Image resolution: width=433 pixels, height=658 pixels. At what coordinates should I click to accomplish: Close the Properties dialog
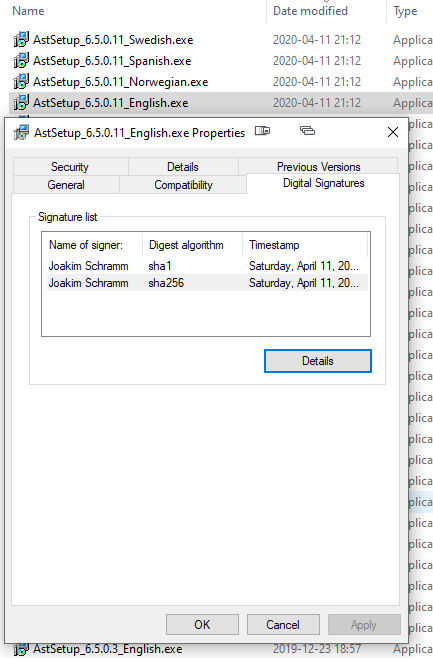[x=393, y=132]
